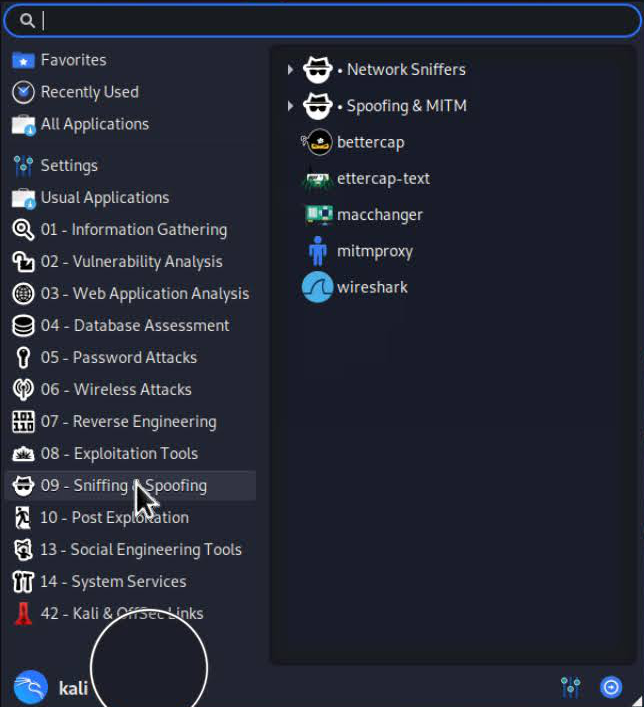The width and height of the screenshot is (644, 707).
Task: Click the Database Assessment cylinder icon
Action: (x=23, y=326)
